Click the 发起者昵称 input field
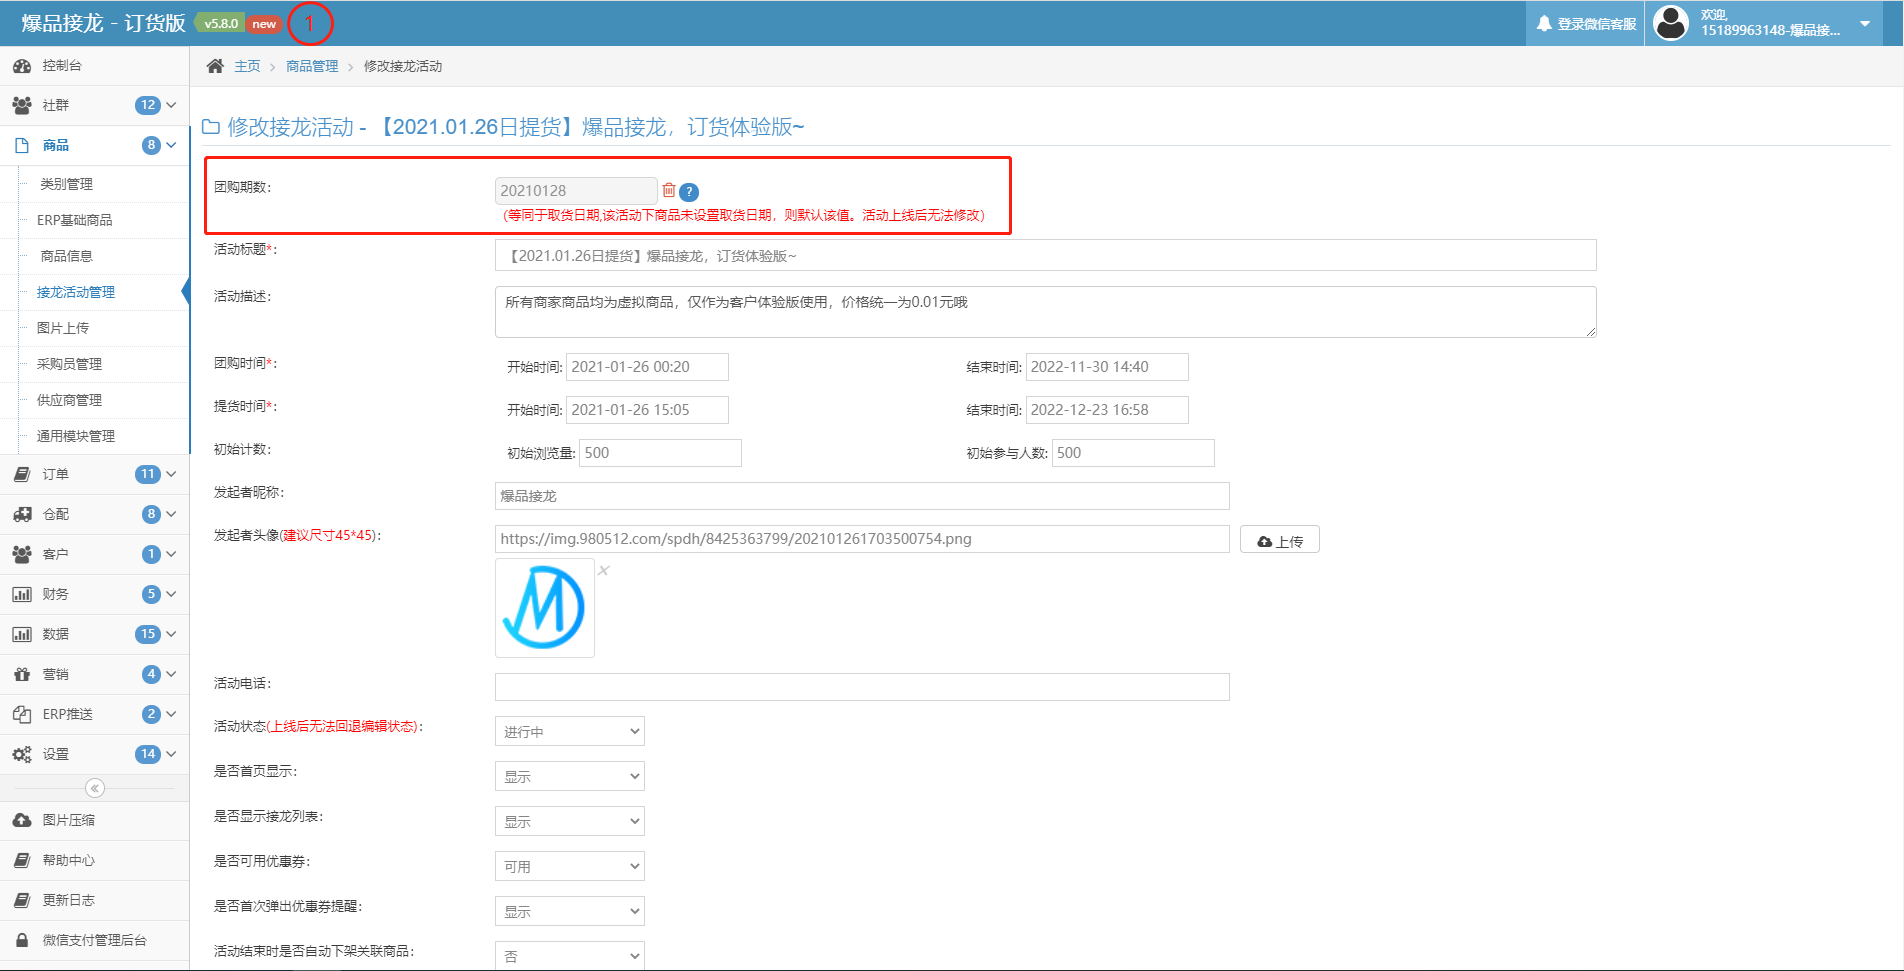This screenshot has height=971, width=1904. tap(862, 496)
